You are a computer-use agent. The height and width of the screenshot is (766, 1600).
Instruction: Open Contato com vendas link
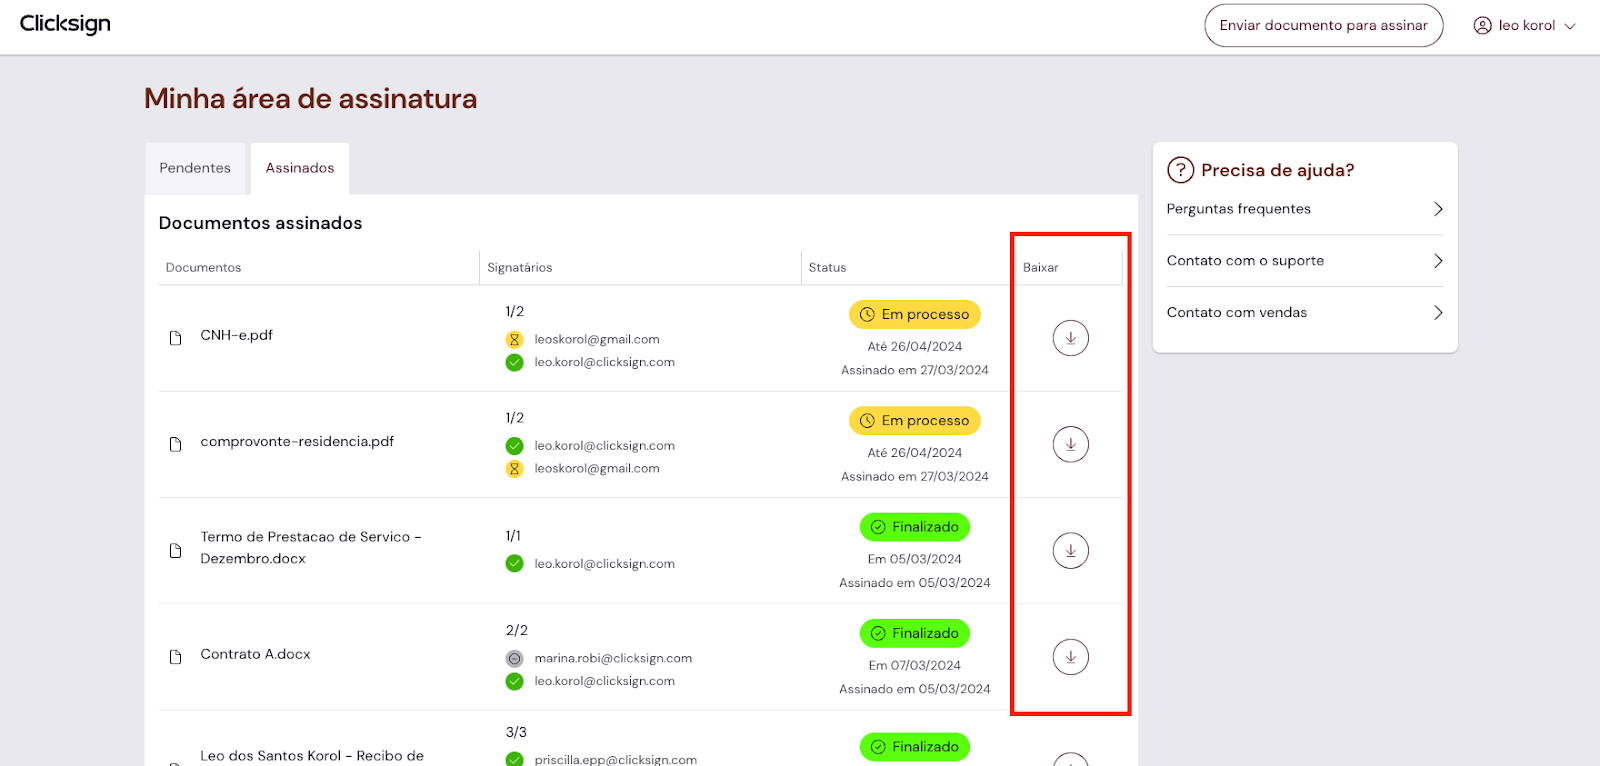1305,313
